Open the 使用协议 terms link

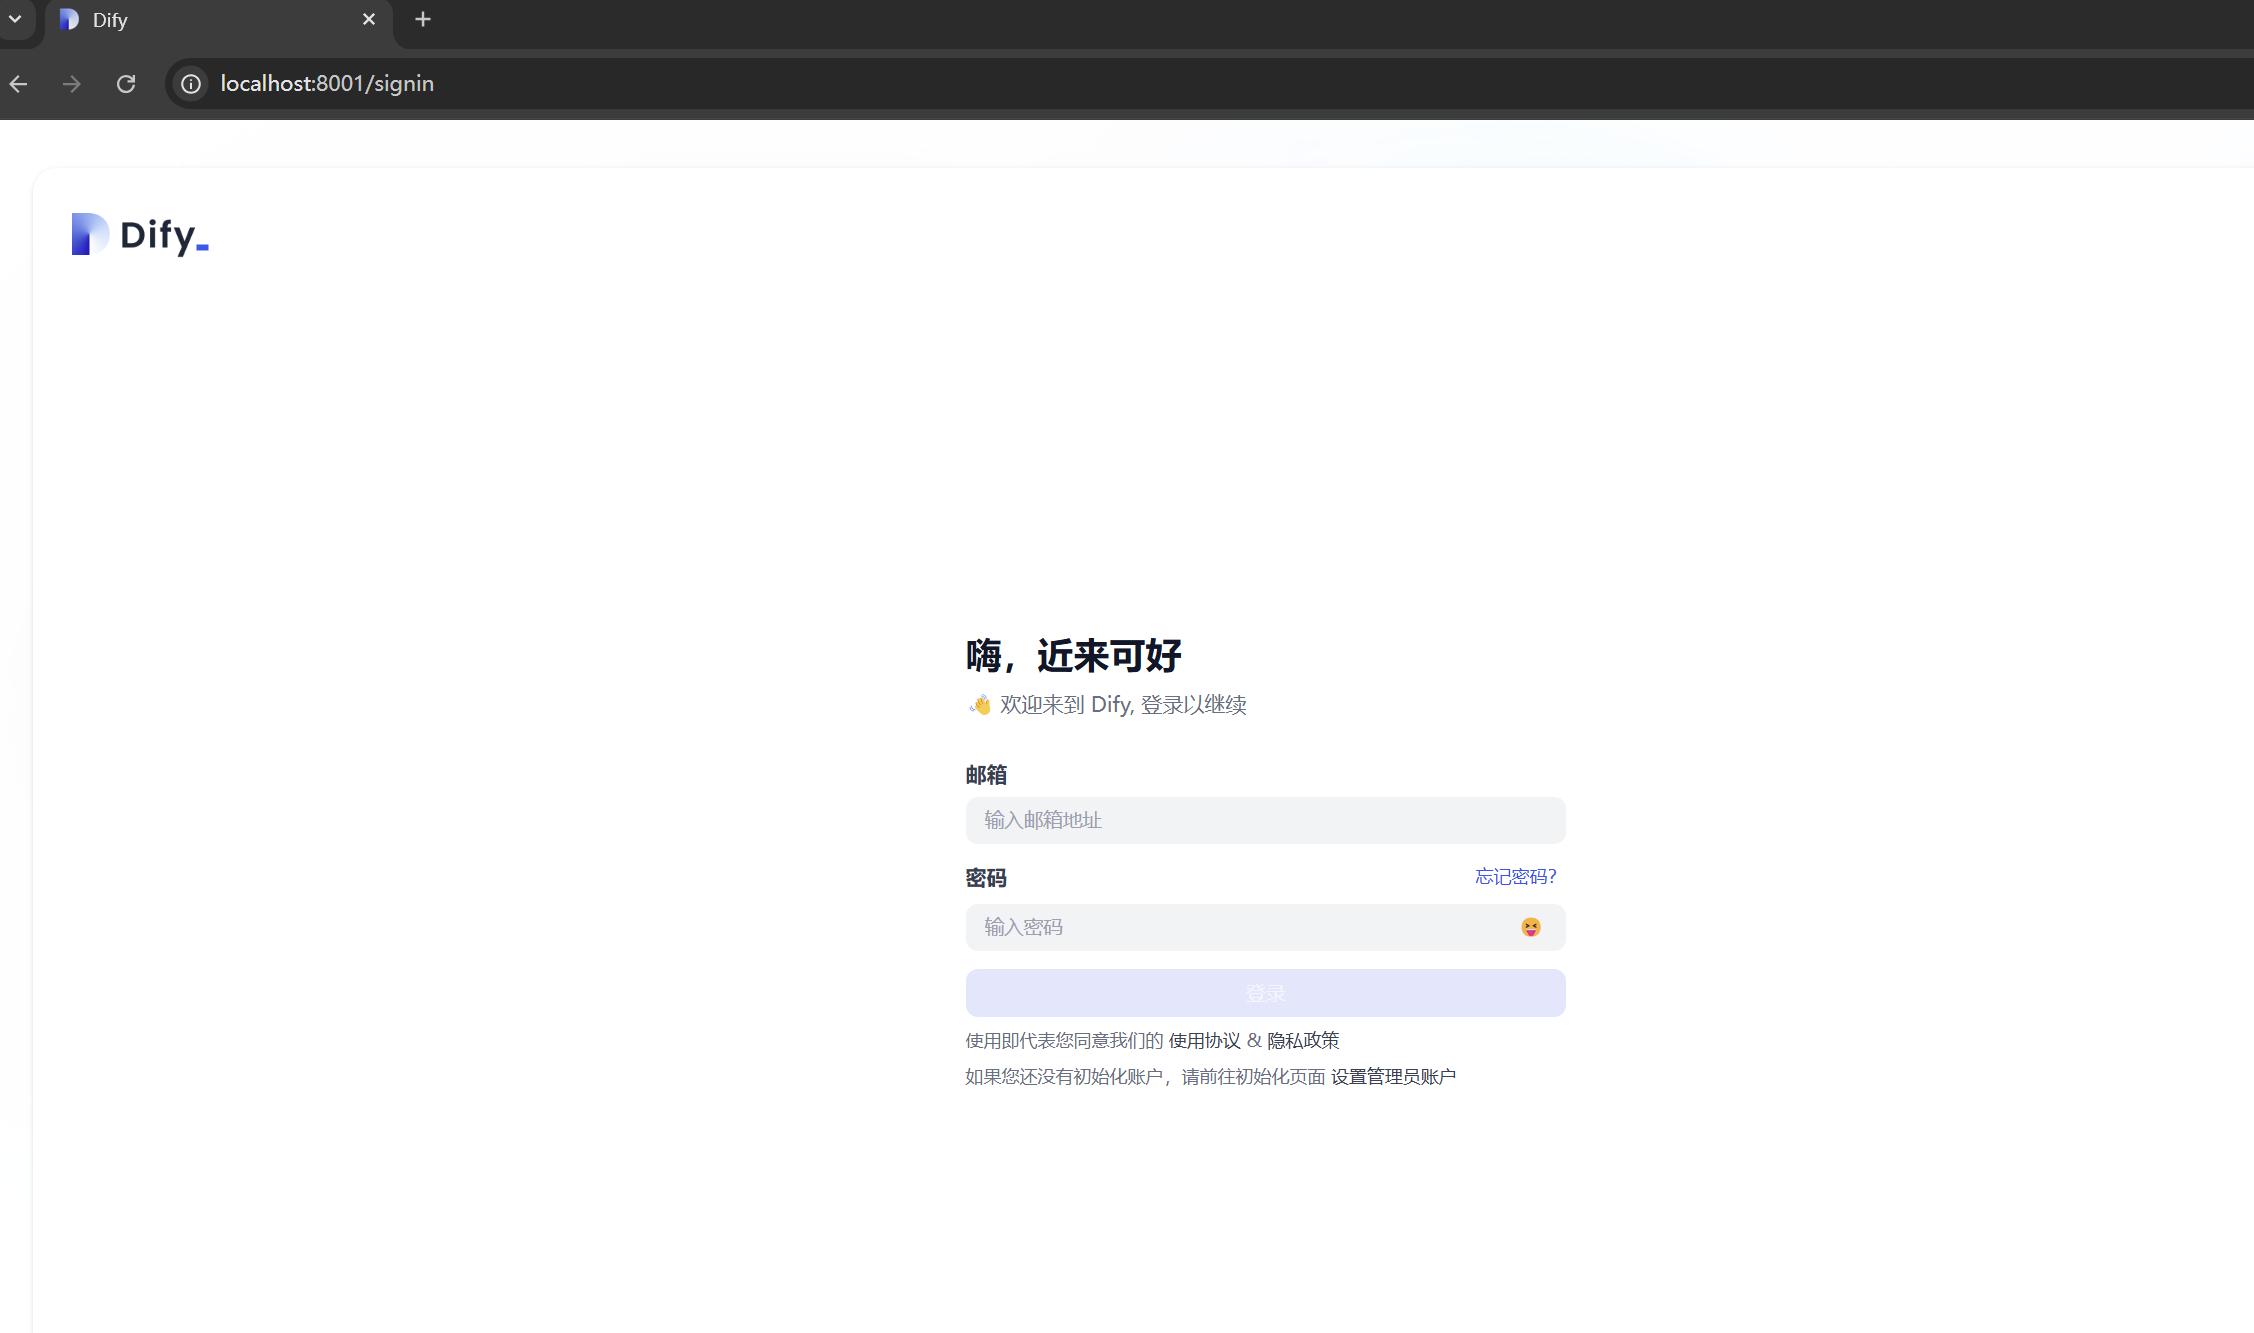pos(1204,1041)
